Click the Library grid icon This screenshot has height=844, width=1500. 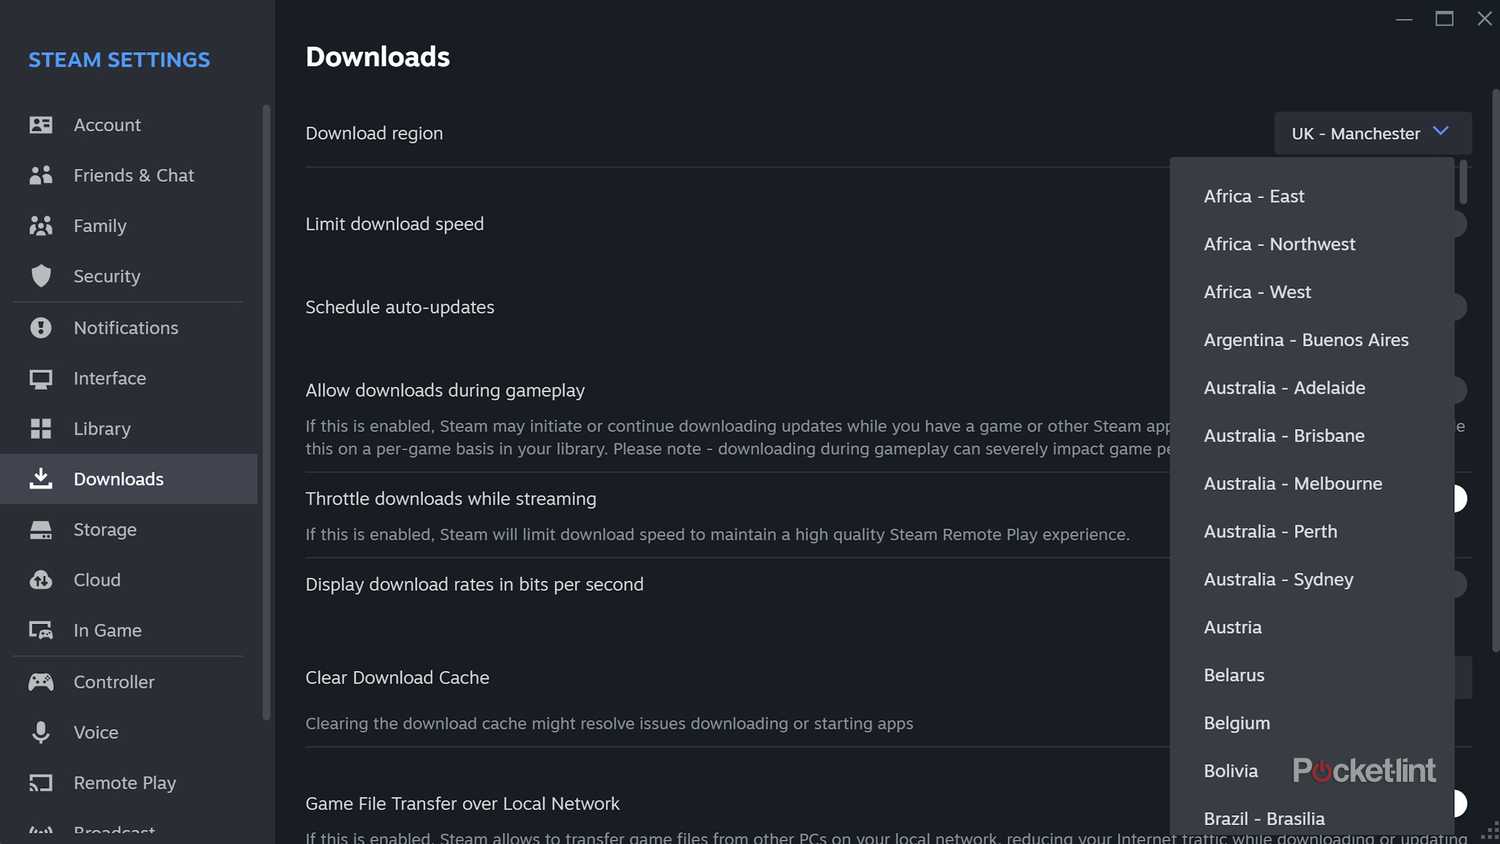[41, 429]
